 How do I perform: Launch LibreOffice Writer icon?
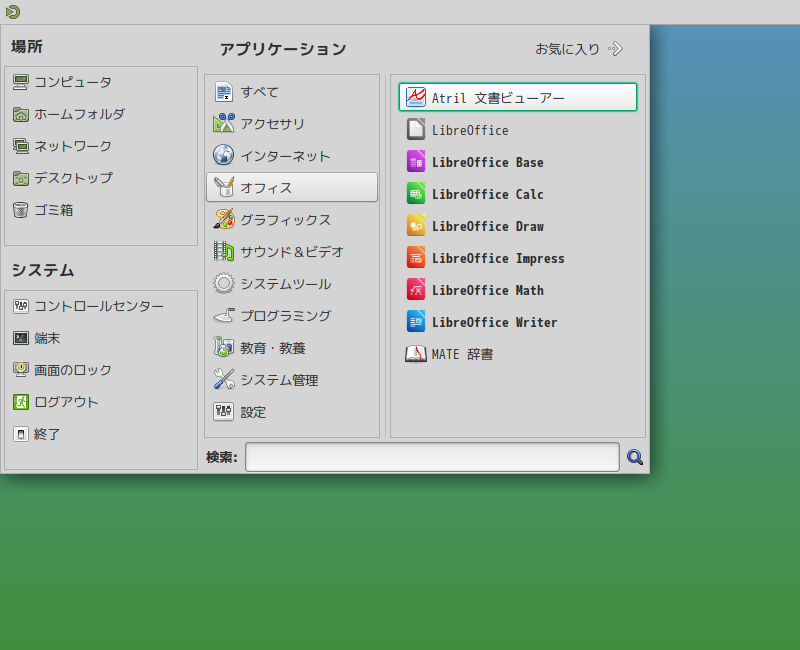(x=416, y=321)
